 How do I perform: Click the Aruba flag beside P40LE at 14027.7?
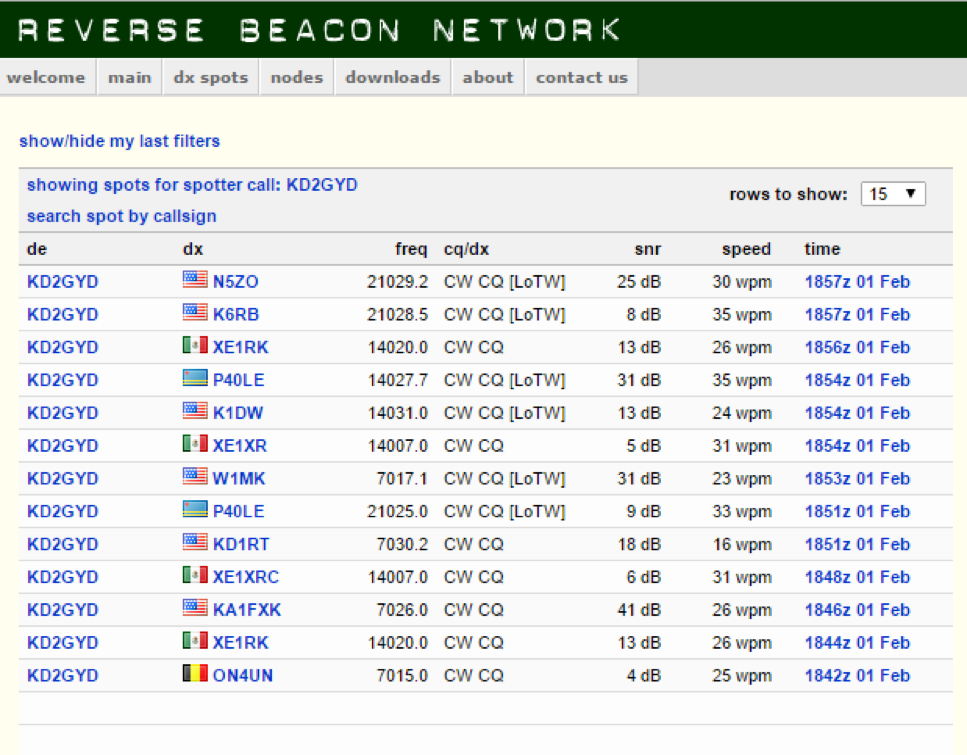(x=194, y=380)
